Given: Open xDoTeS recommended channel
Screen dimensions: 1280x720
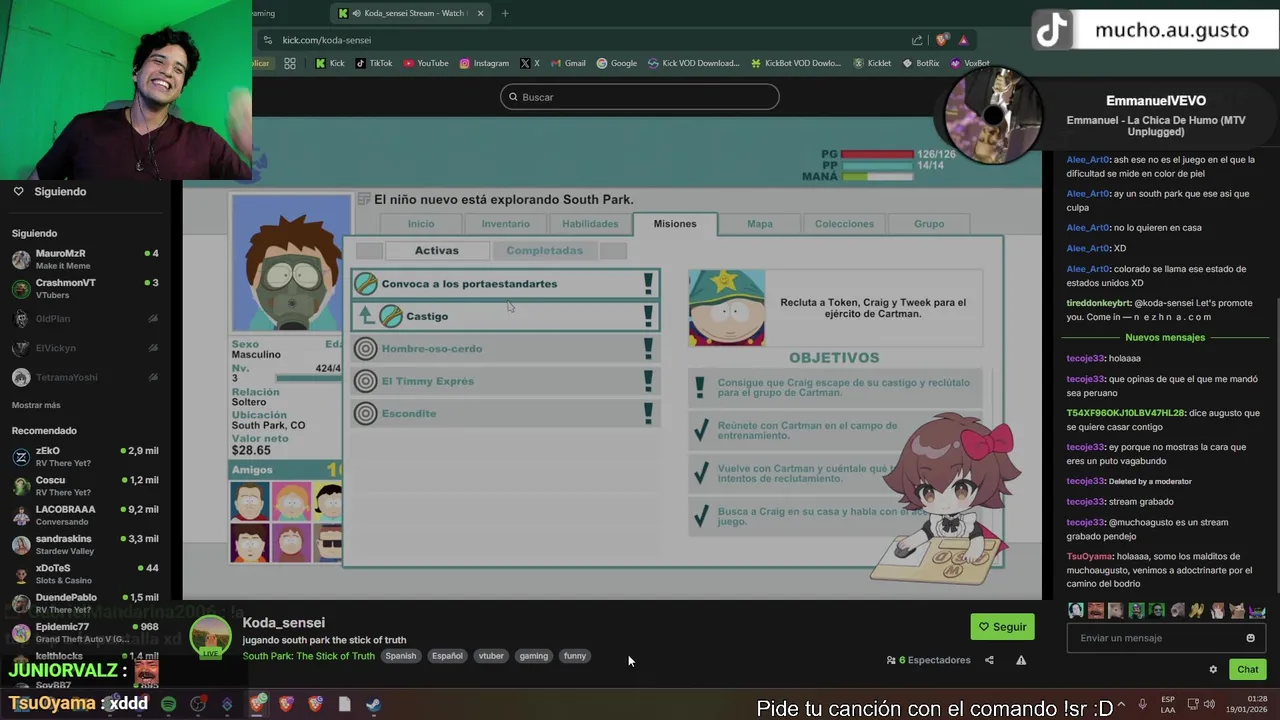Looking at the screenshot, I should [85, 574].
